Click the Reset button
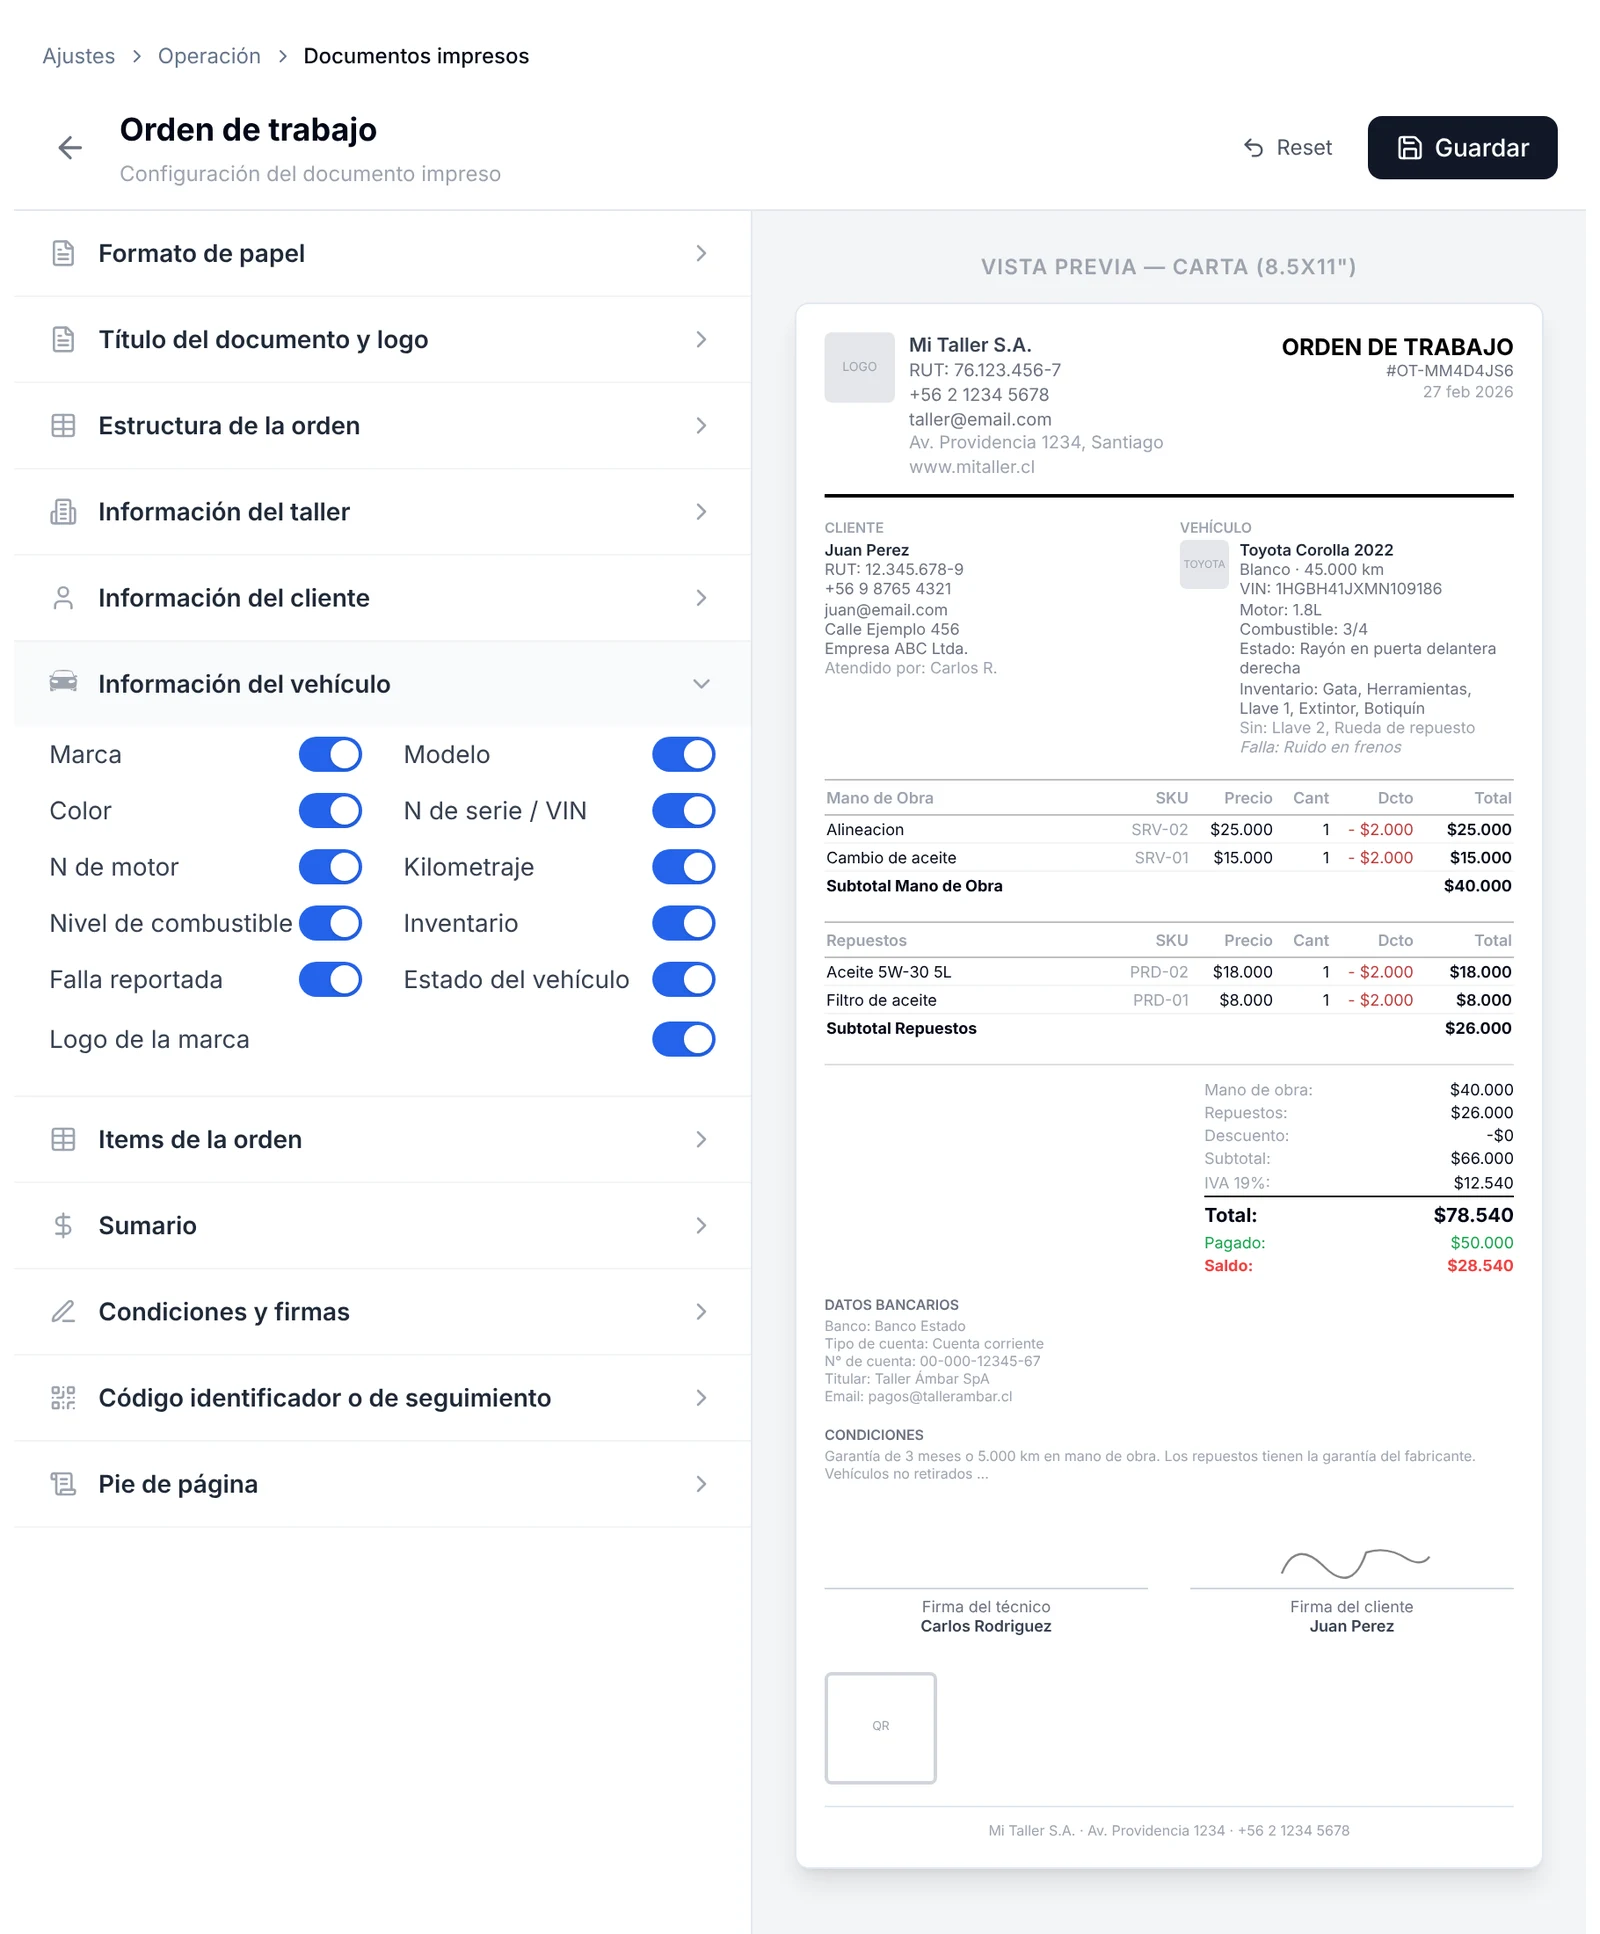 [1288, 148]
